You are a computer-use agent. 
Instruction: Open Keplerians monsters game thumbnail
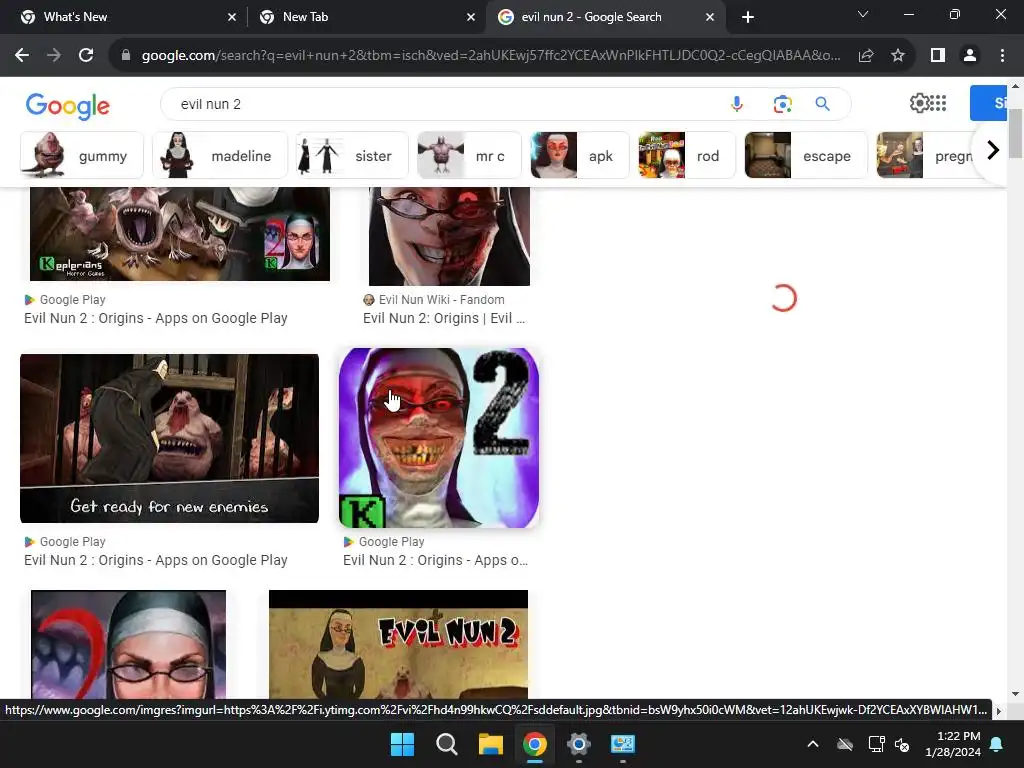[180, 234]
